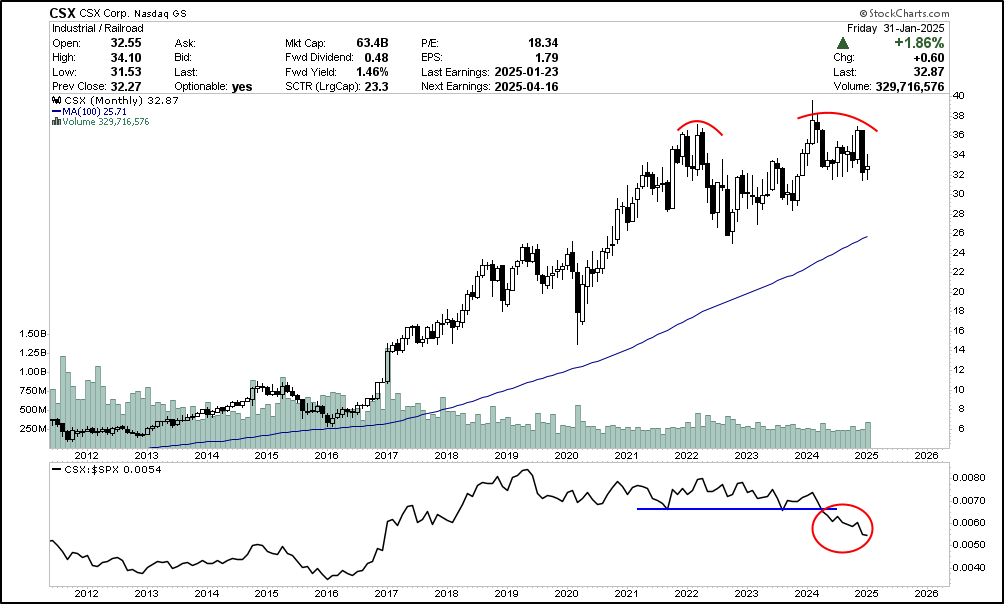Click the 2012 year label under price chart

pyautogui.click(x=86, y=455)
